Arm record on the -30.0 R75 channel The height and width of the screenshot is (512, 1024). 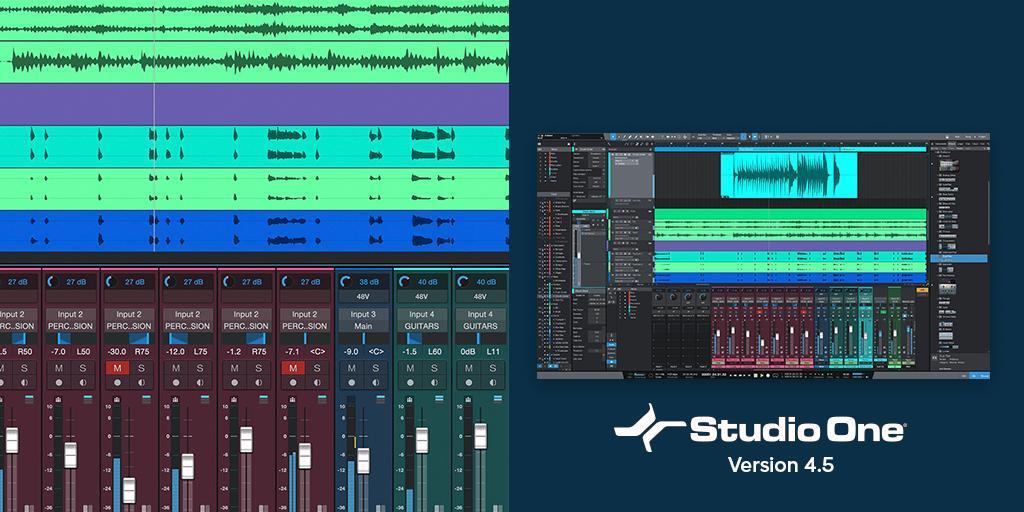point(118,383)
